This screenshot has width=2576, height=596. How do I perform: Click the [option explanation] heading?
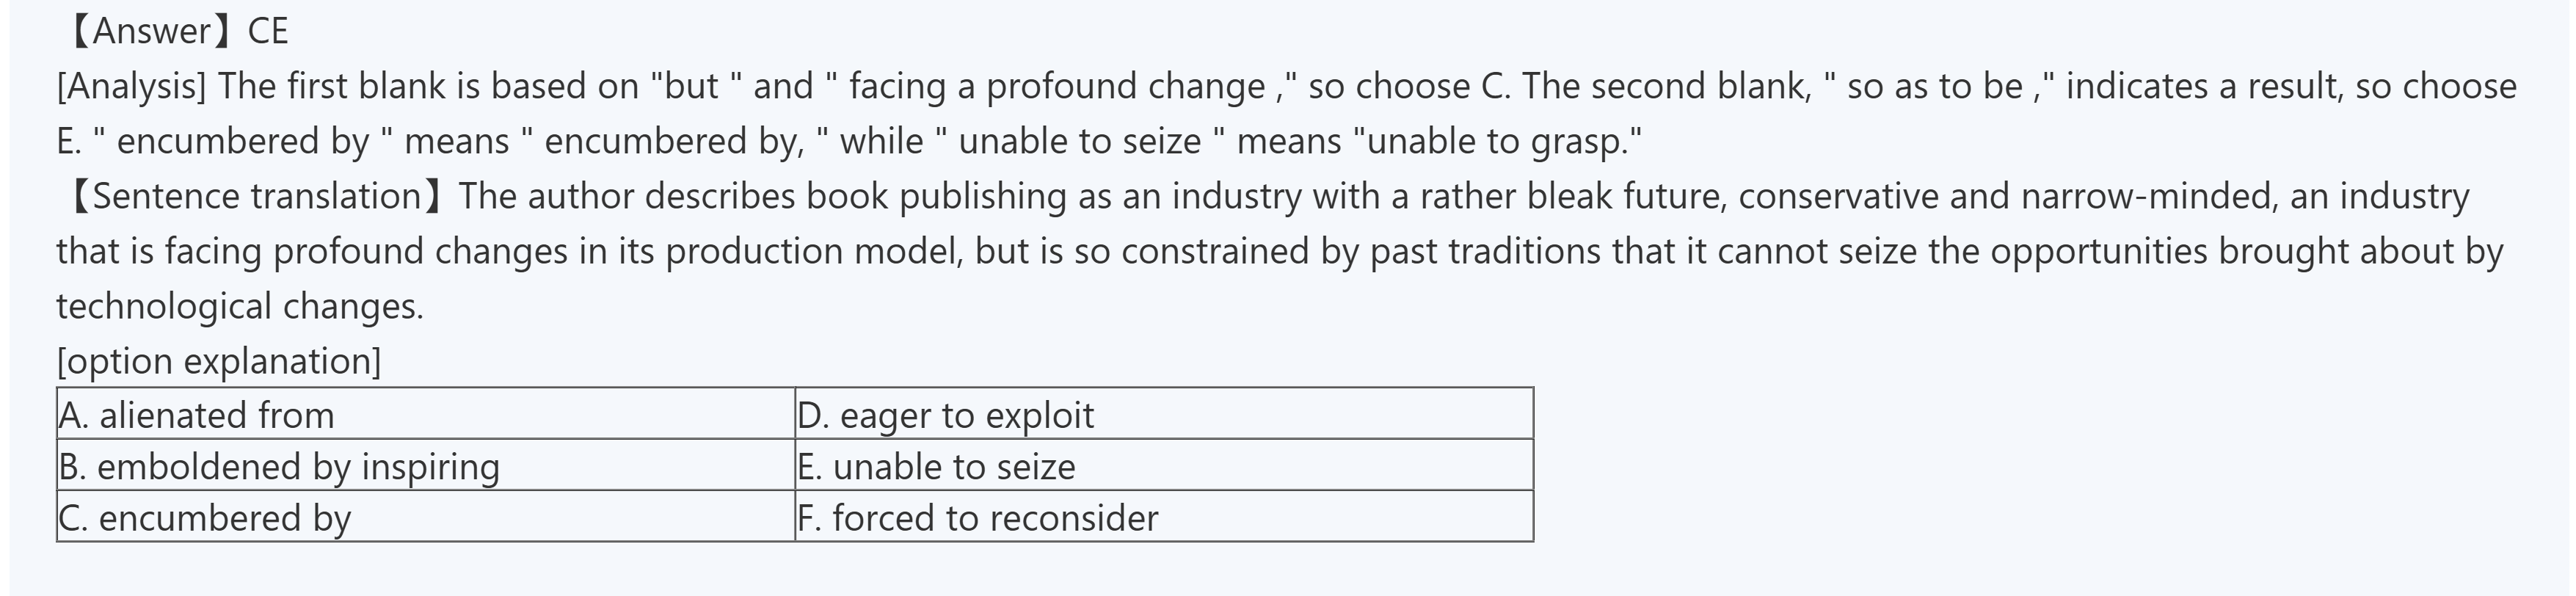(219, 361)
